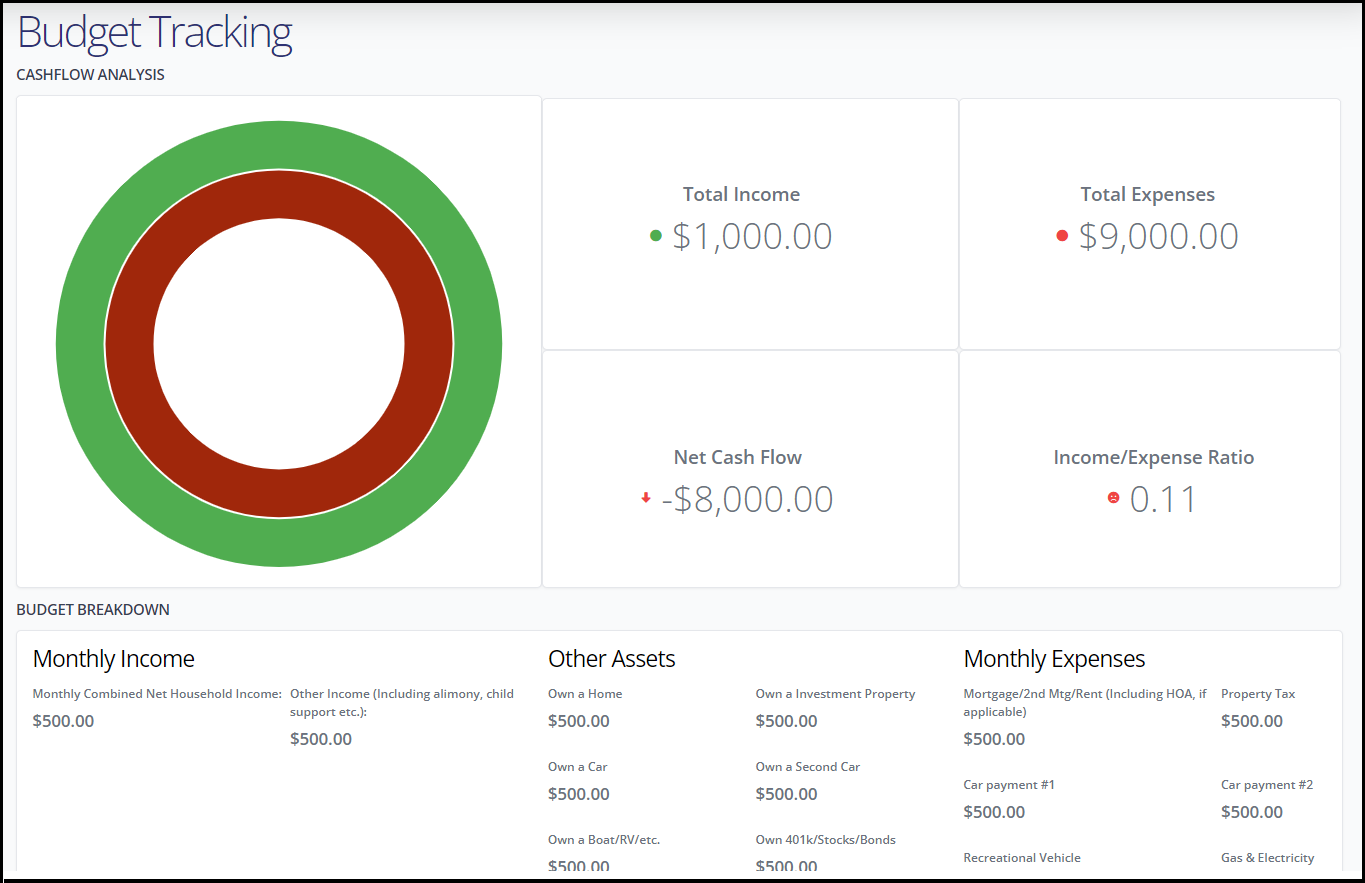Click the red dot beside Total Expenses
Viewport: 1365px width, 883px height.
pos(1062,236)
